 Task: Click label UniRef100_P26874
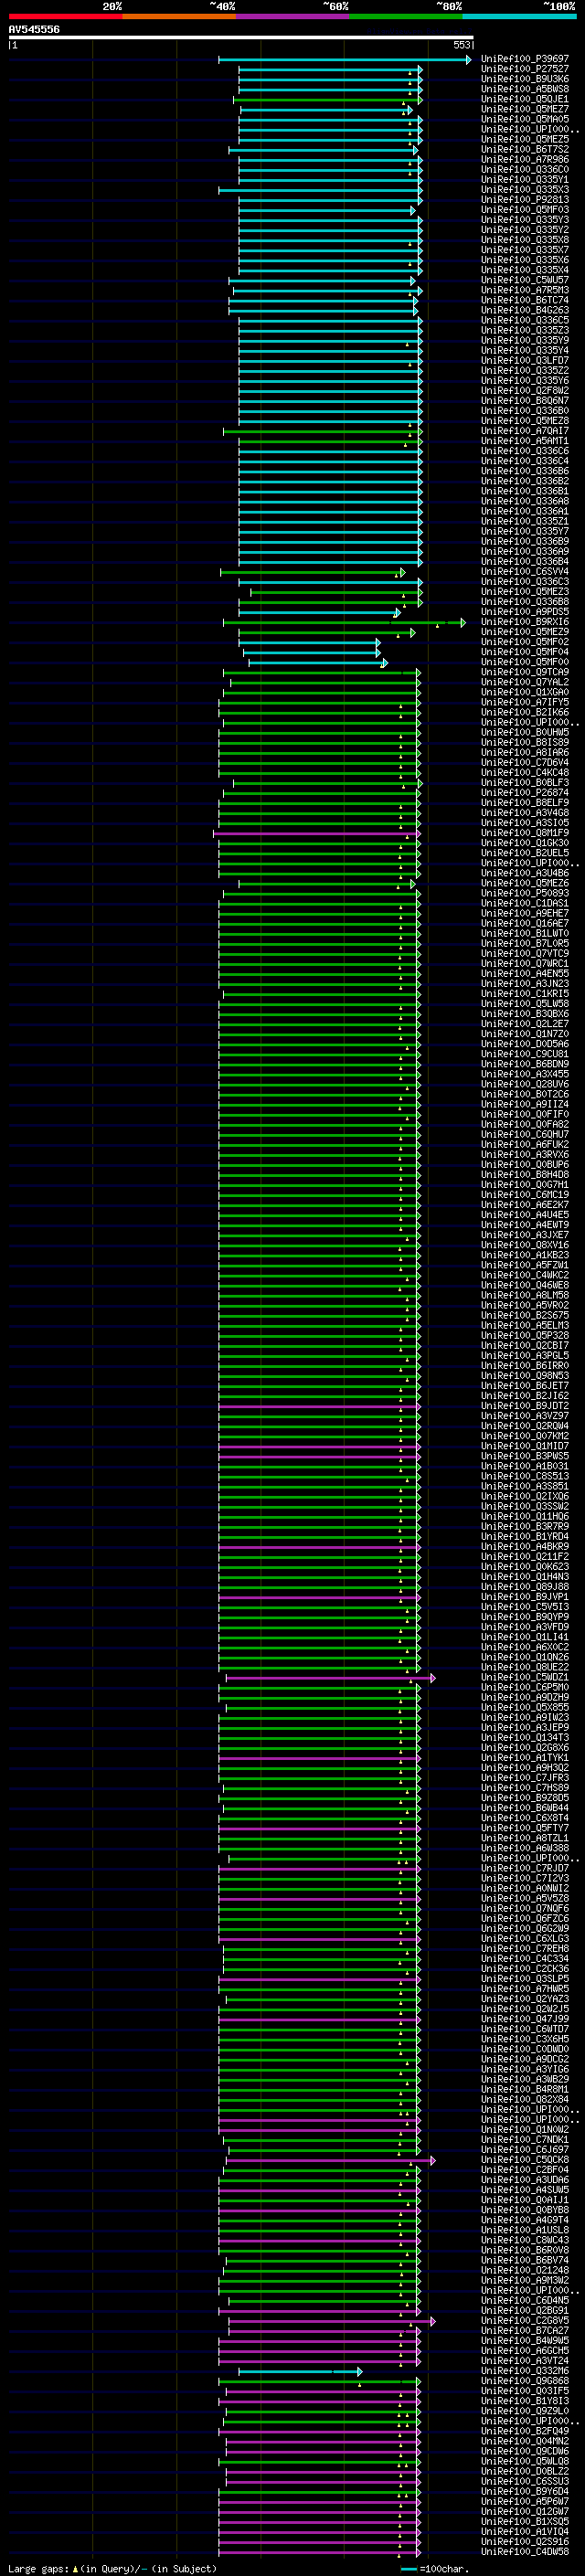pyautogui.click(x=524, y=793)
